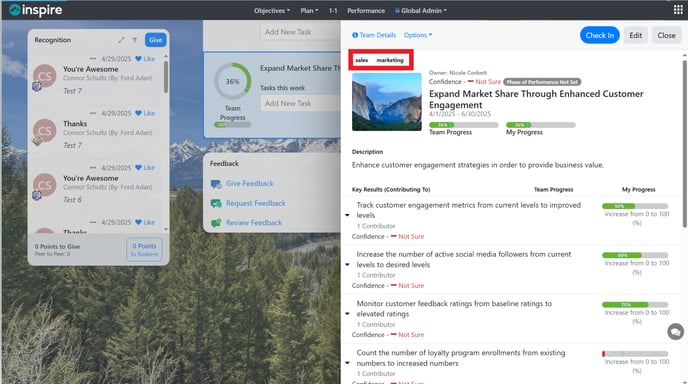688x384 pixels.
Task: Open the apps grid icon in top bar
Action: click(x=678, y=10)
